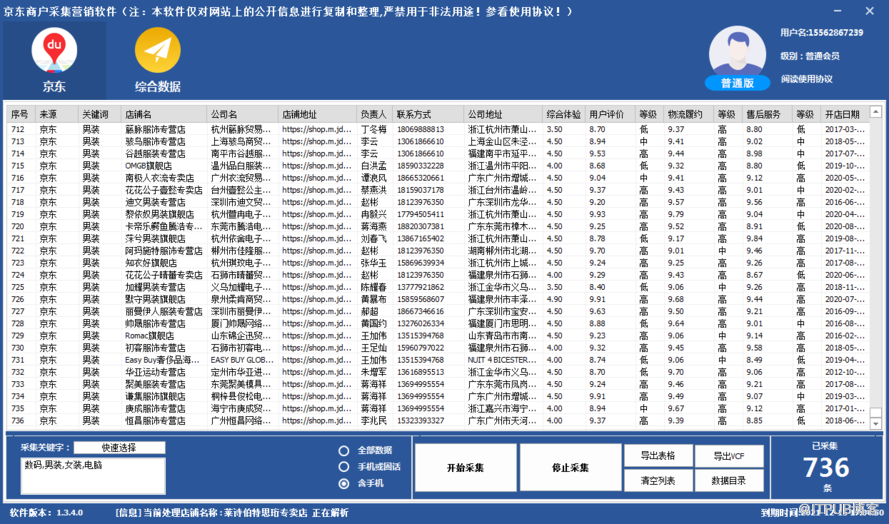
Task: Click the table scrollbar up arrow
Action: (x=875, y=112)
